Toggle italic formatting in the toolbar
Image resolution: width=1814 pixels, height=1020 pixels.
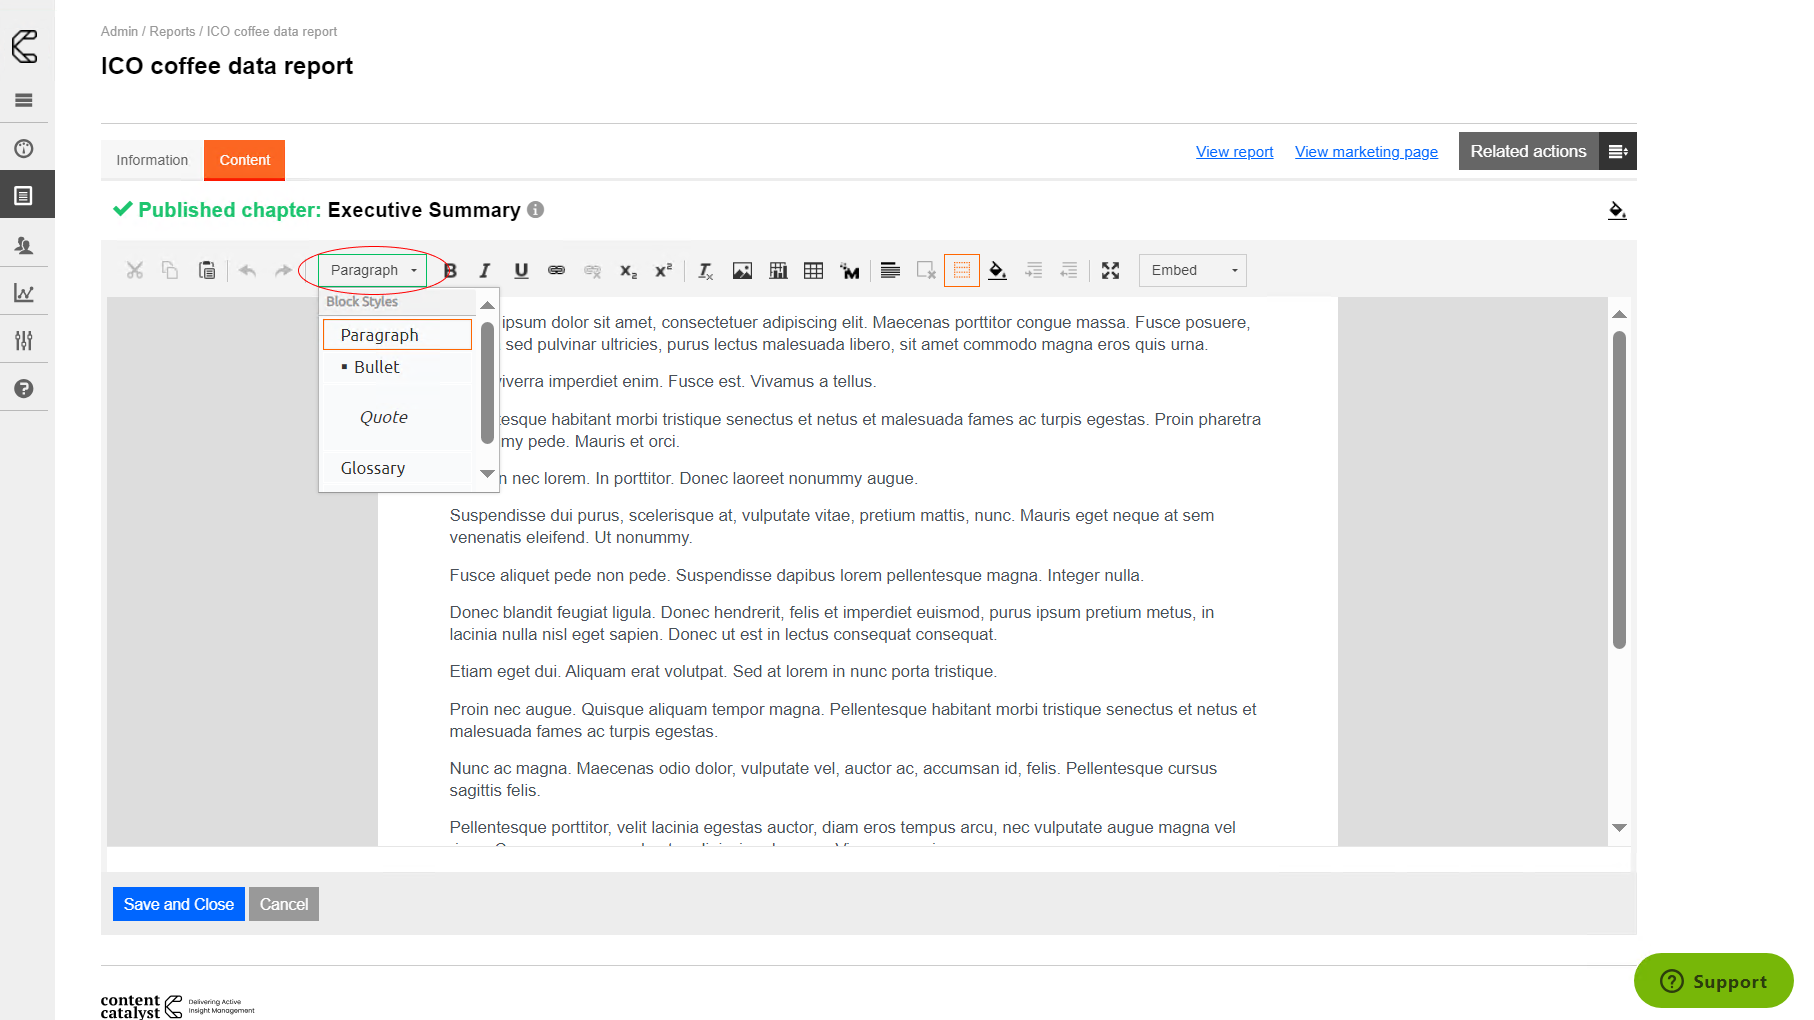click(x=485, y=271)
